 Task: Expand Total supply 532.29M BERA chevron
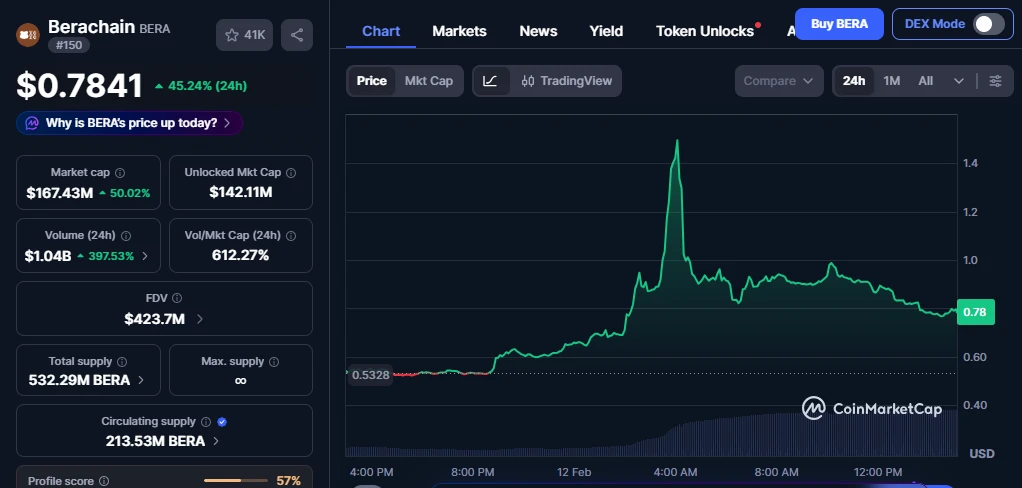tap(141, 380)
